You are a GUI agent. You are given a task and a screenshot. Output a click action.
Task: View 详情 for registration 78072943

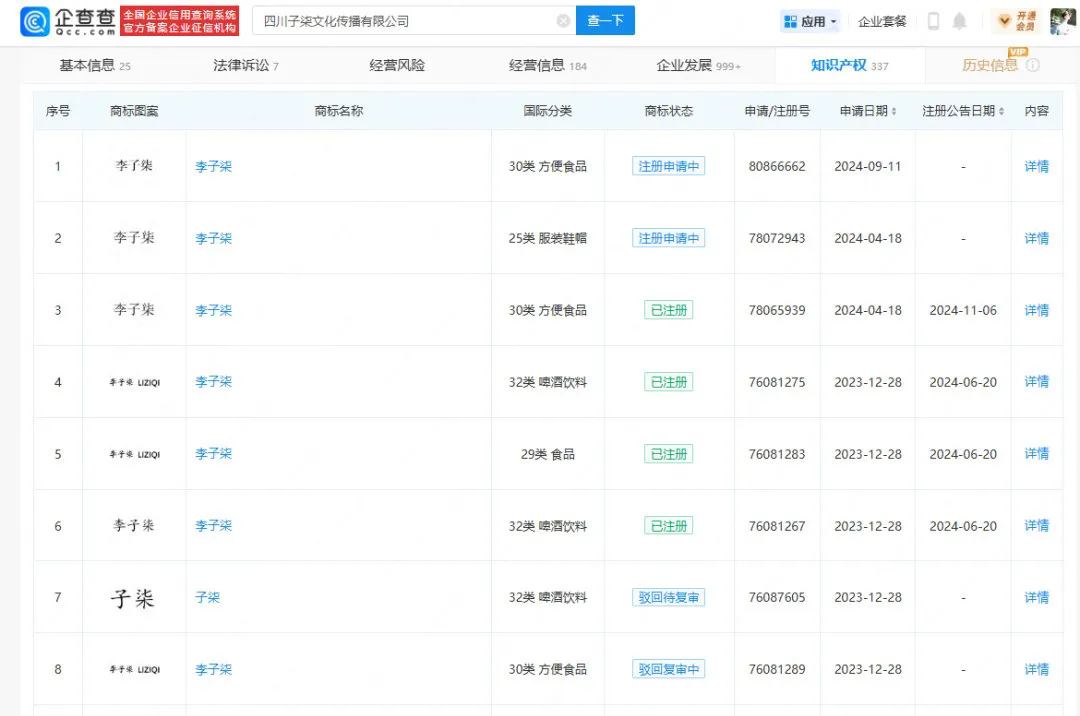[1037, 238]
